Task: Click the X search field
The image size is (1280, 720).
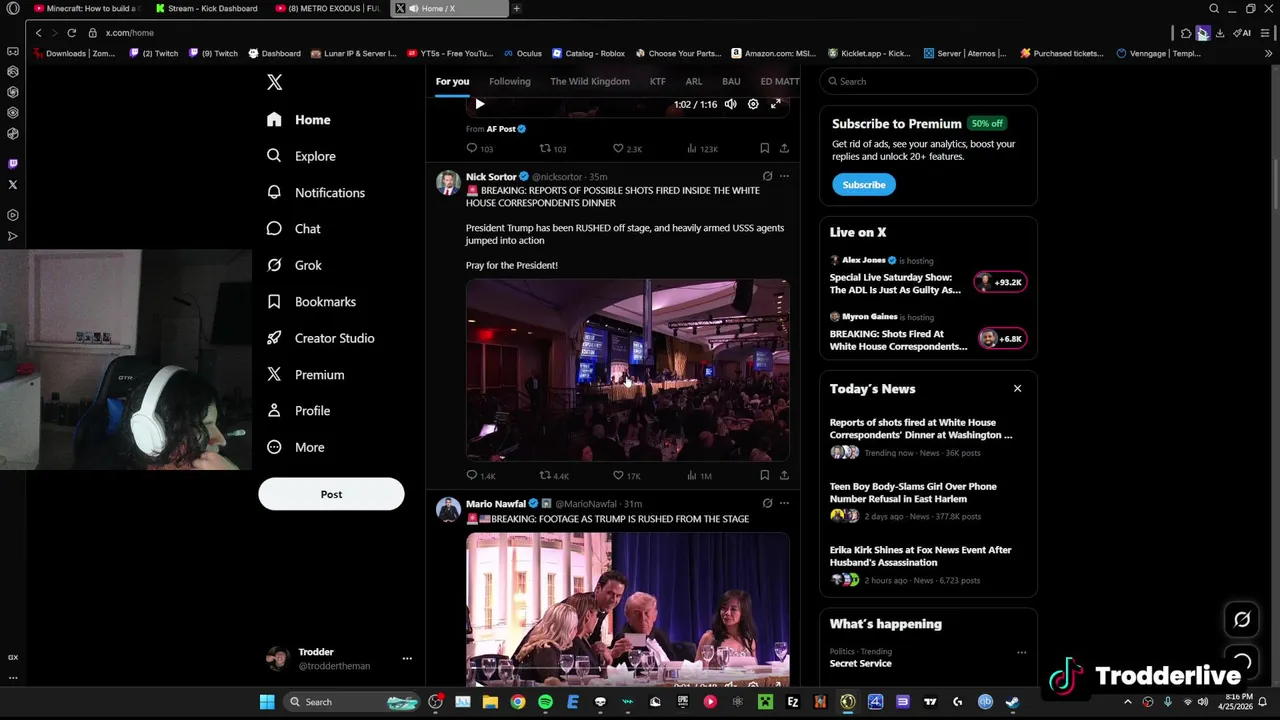Action: coord(928,81)
